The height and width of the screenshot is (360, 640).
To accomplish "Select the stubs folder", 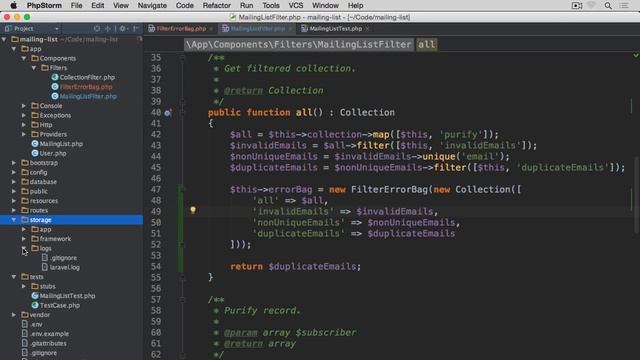I will [47, 286].
